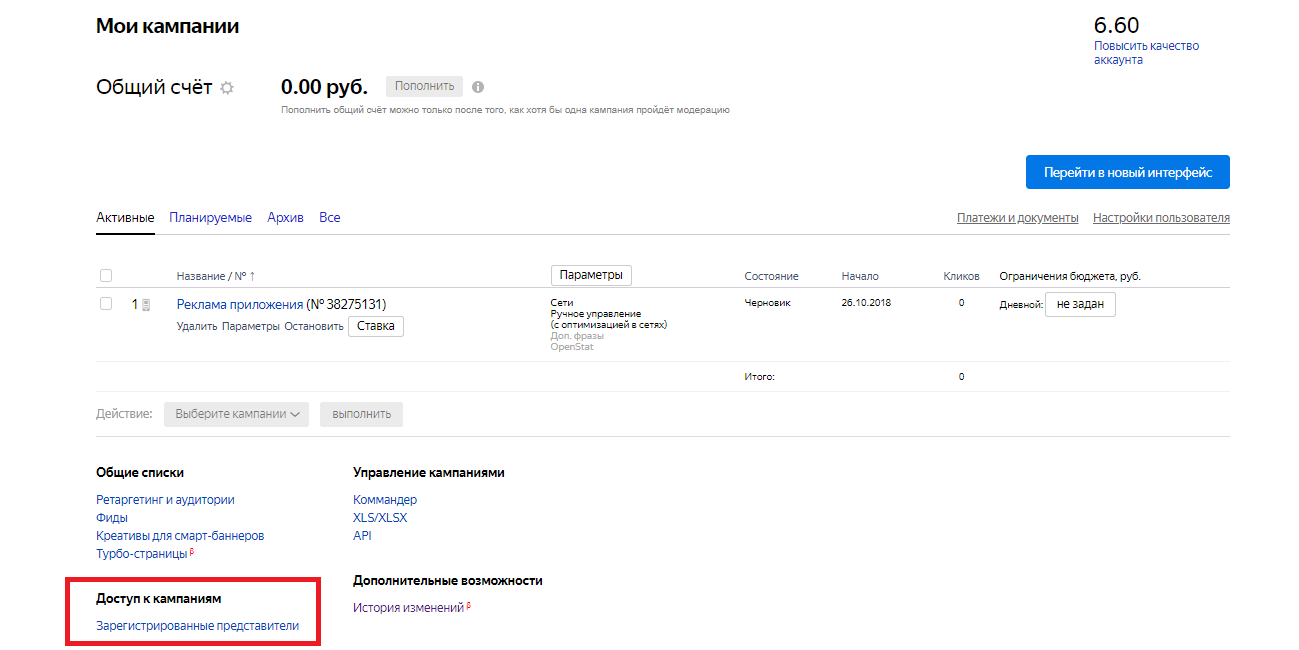1299x650 pixels.
Task: Switch to the Планируемые tab
Action: click(x=210, y=217)
